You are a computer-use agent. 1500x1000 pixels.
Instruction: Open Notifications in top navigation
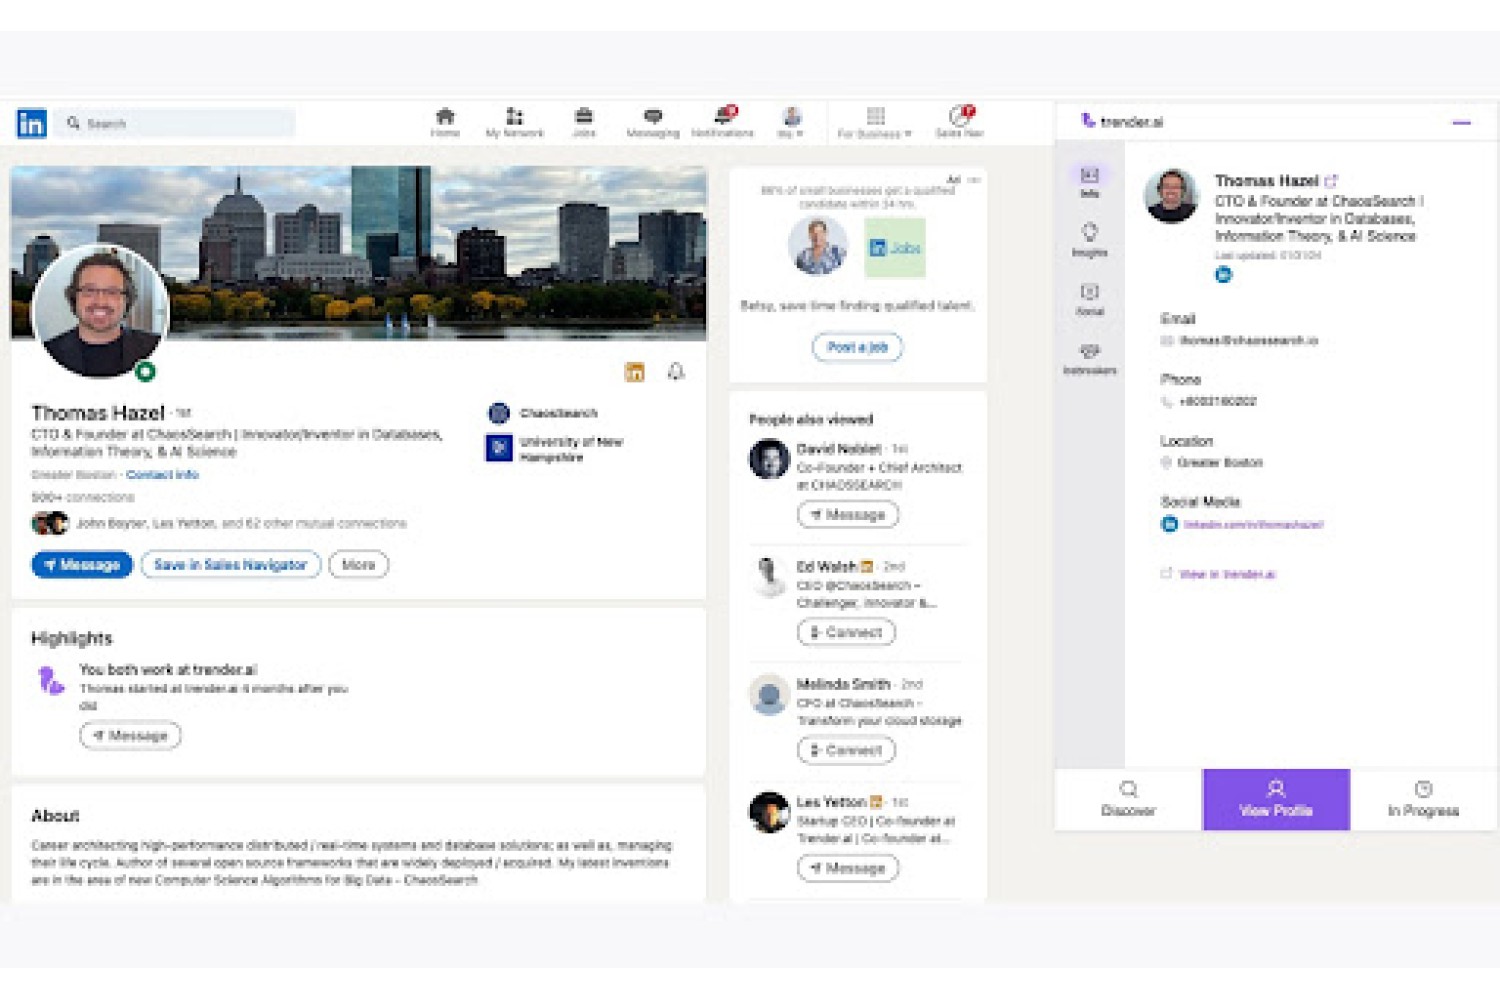[723, 122]
